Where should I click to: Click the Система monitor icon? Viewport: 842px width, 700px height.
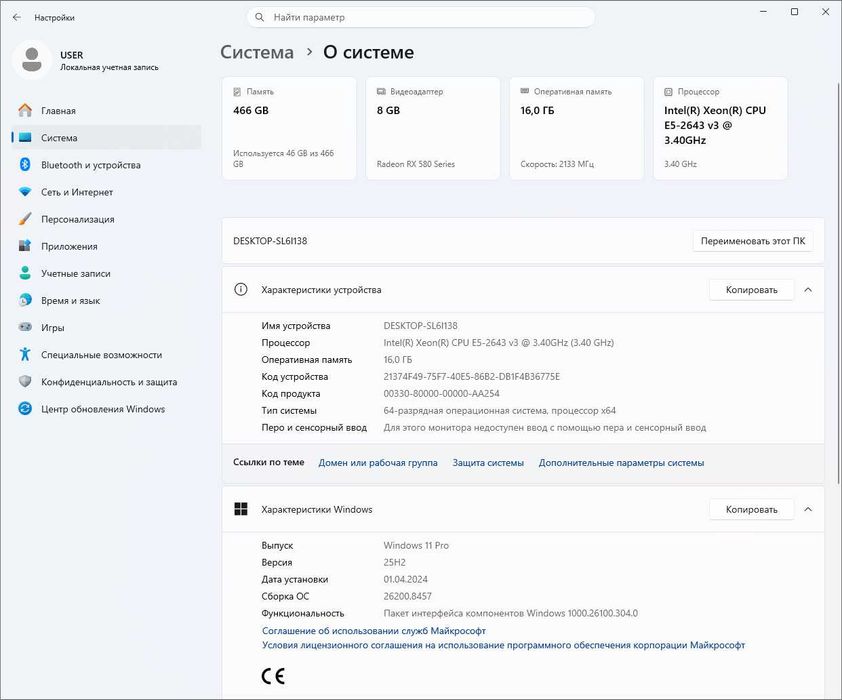[25, 137]
